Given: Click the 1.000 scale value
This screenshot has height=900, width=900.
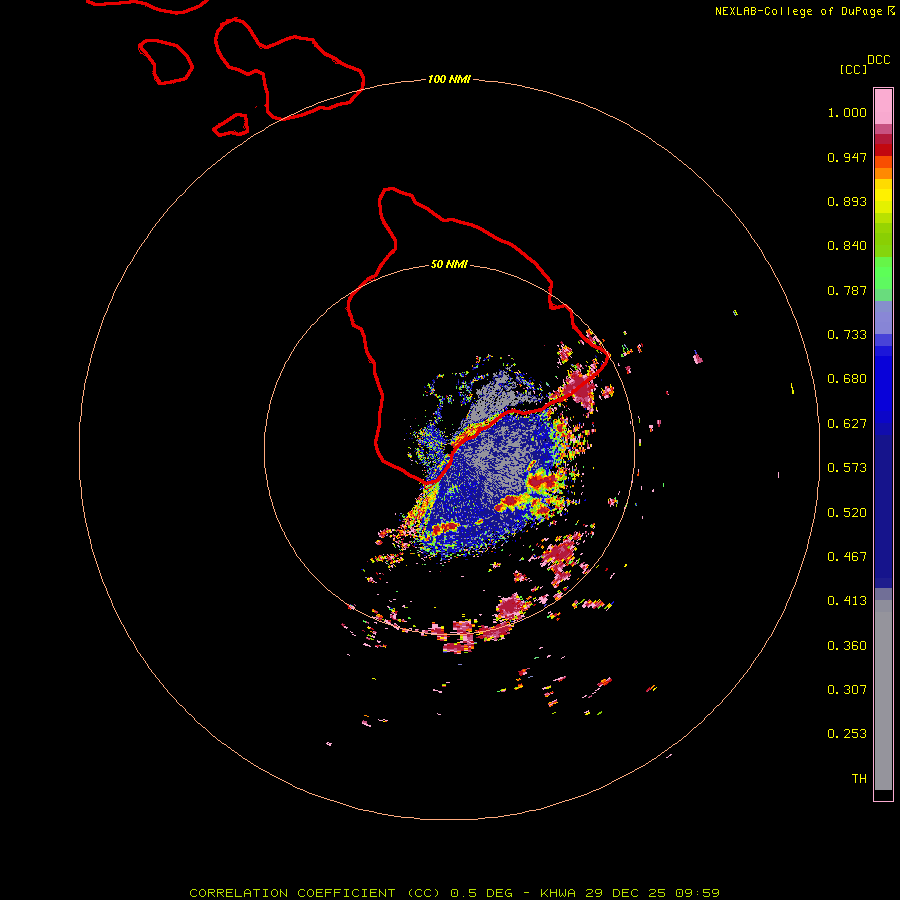Looking at the screenshot, I should pyautogui.click(x=847, y=112).
